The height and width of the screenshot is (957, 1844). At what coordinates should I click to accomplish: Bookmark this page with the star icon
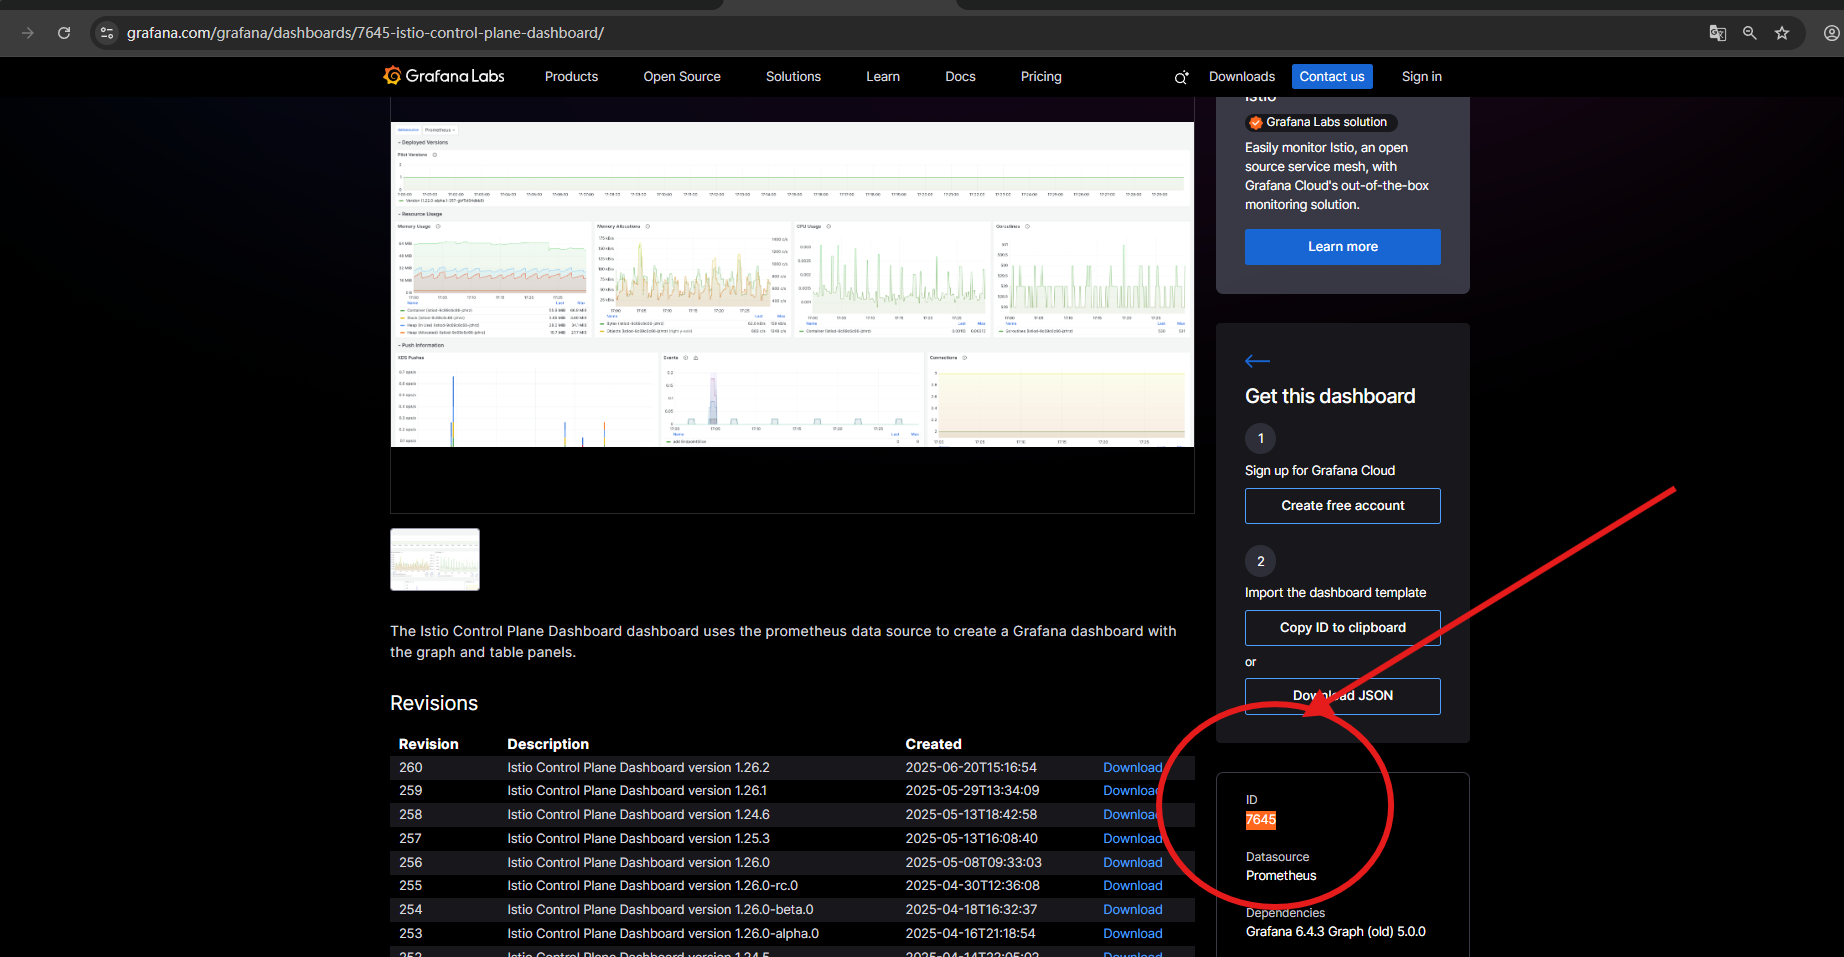pyautogui.click(x=1782, y=33)
